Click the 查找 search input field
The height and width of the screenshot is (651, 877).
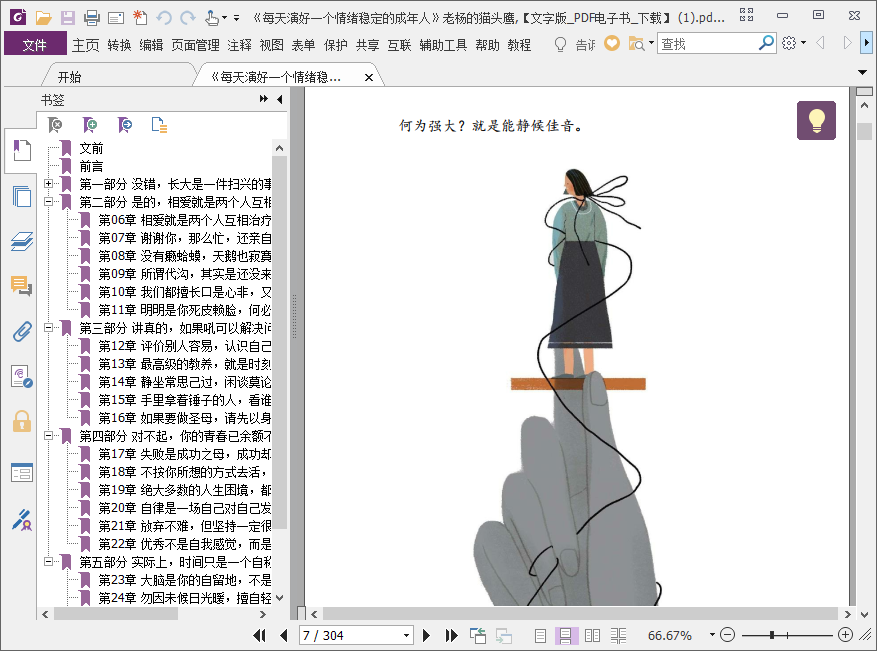click(x=707, y=43)
